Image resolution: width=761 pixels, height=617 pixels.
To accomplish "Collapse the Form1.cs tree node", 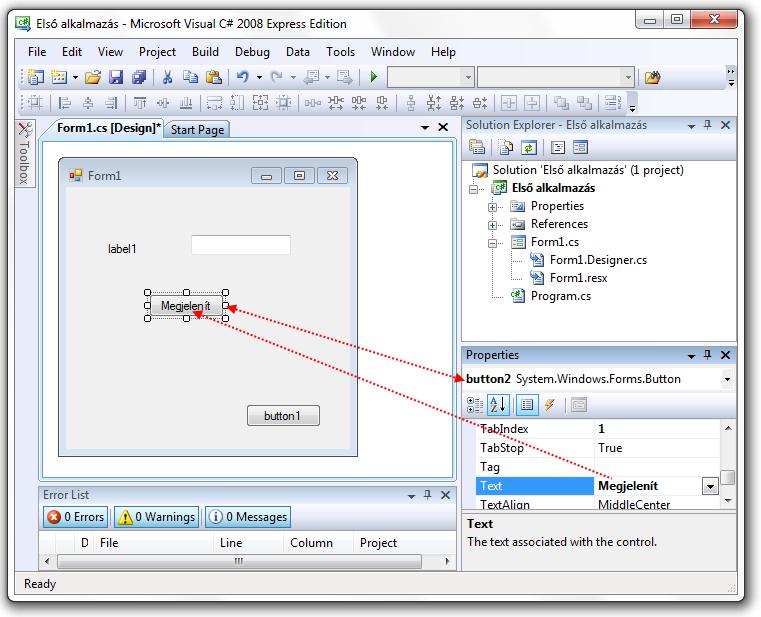I will [493, 243].
